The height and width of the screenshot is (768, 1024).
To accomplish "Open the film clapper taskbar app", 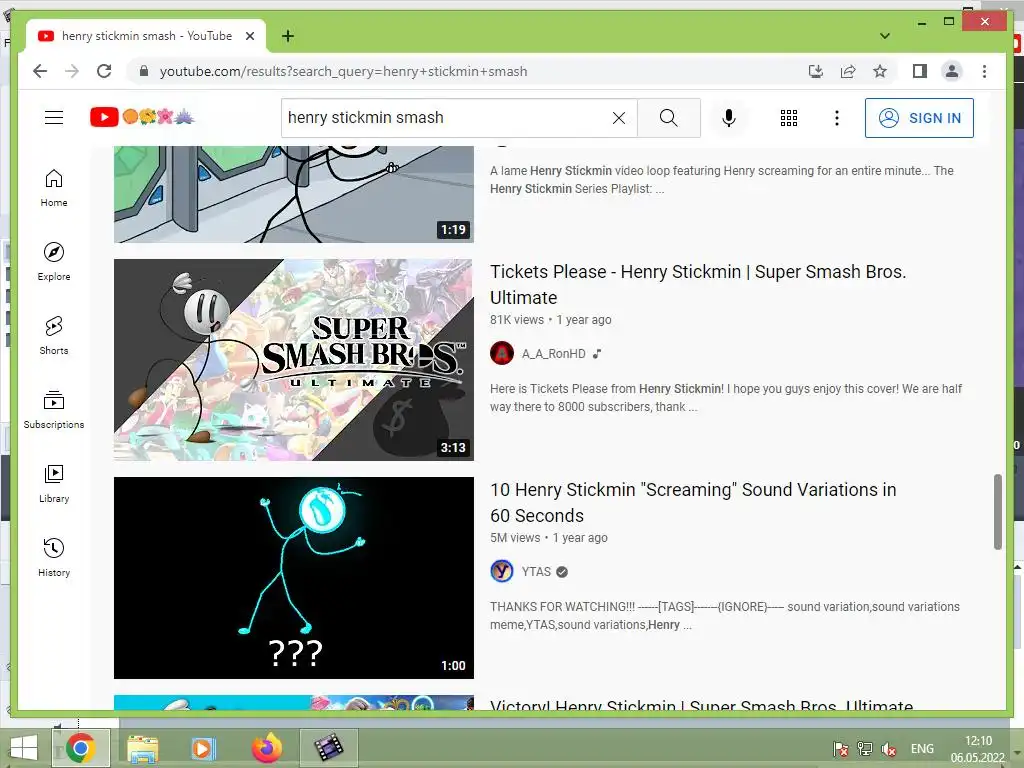I will 328,748.
